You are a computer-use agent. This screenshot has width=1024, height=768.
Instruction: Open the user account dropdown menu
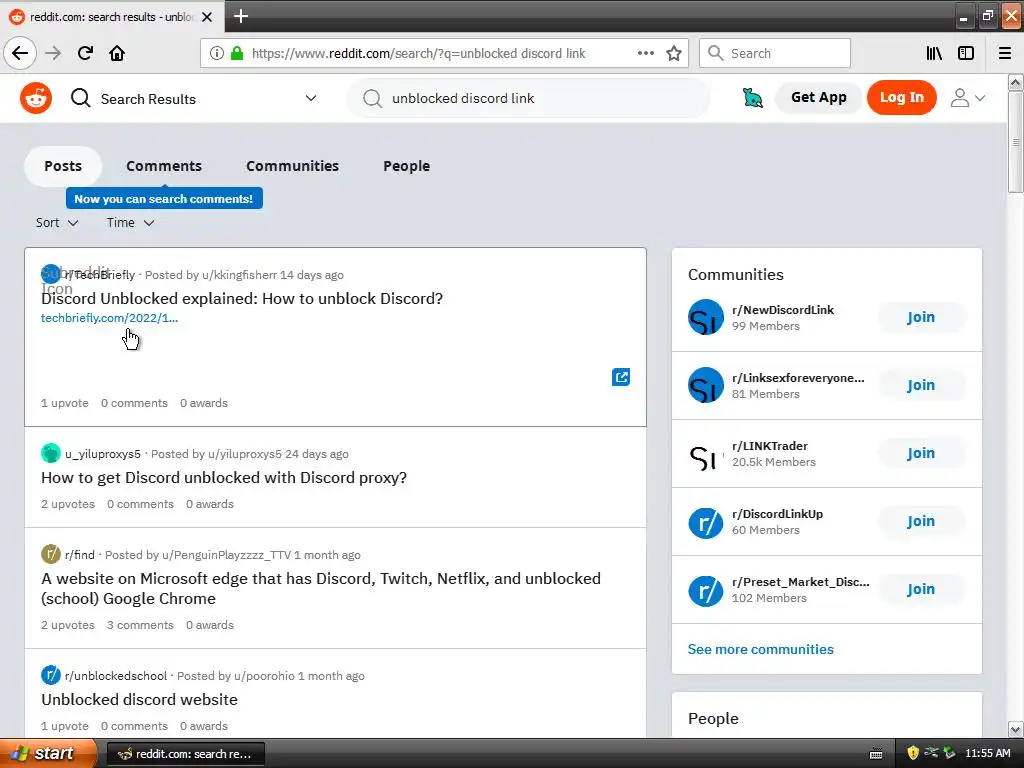[967, 98]
